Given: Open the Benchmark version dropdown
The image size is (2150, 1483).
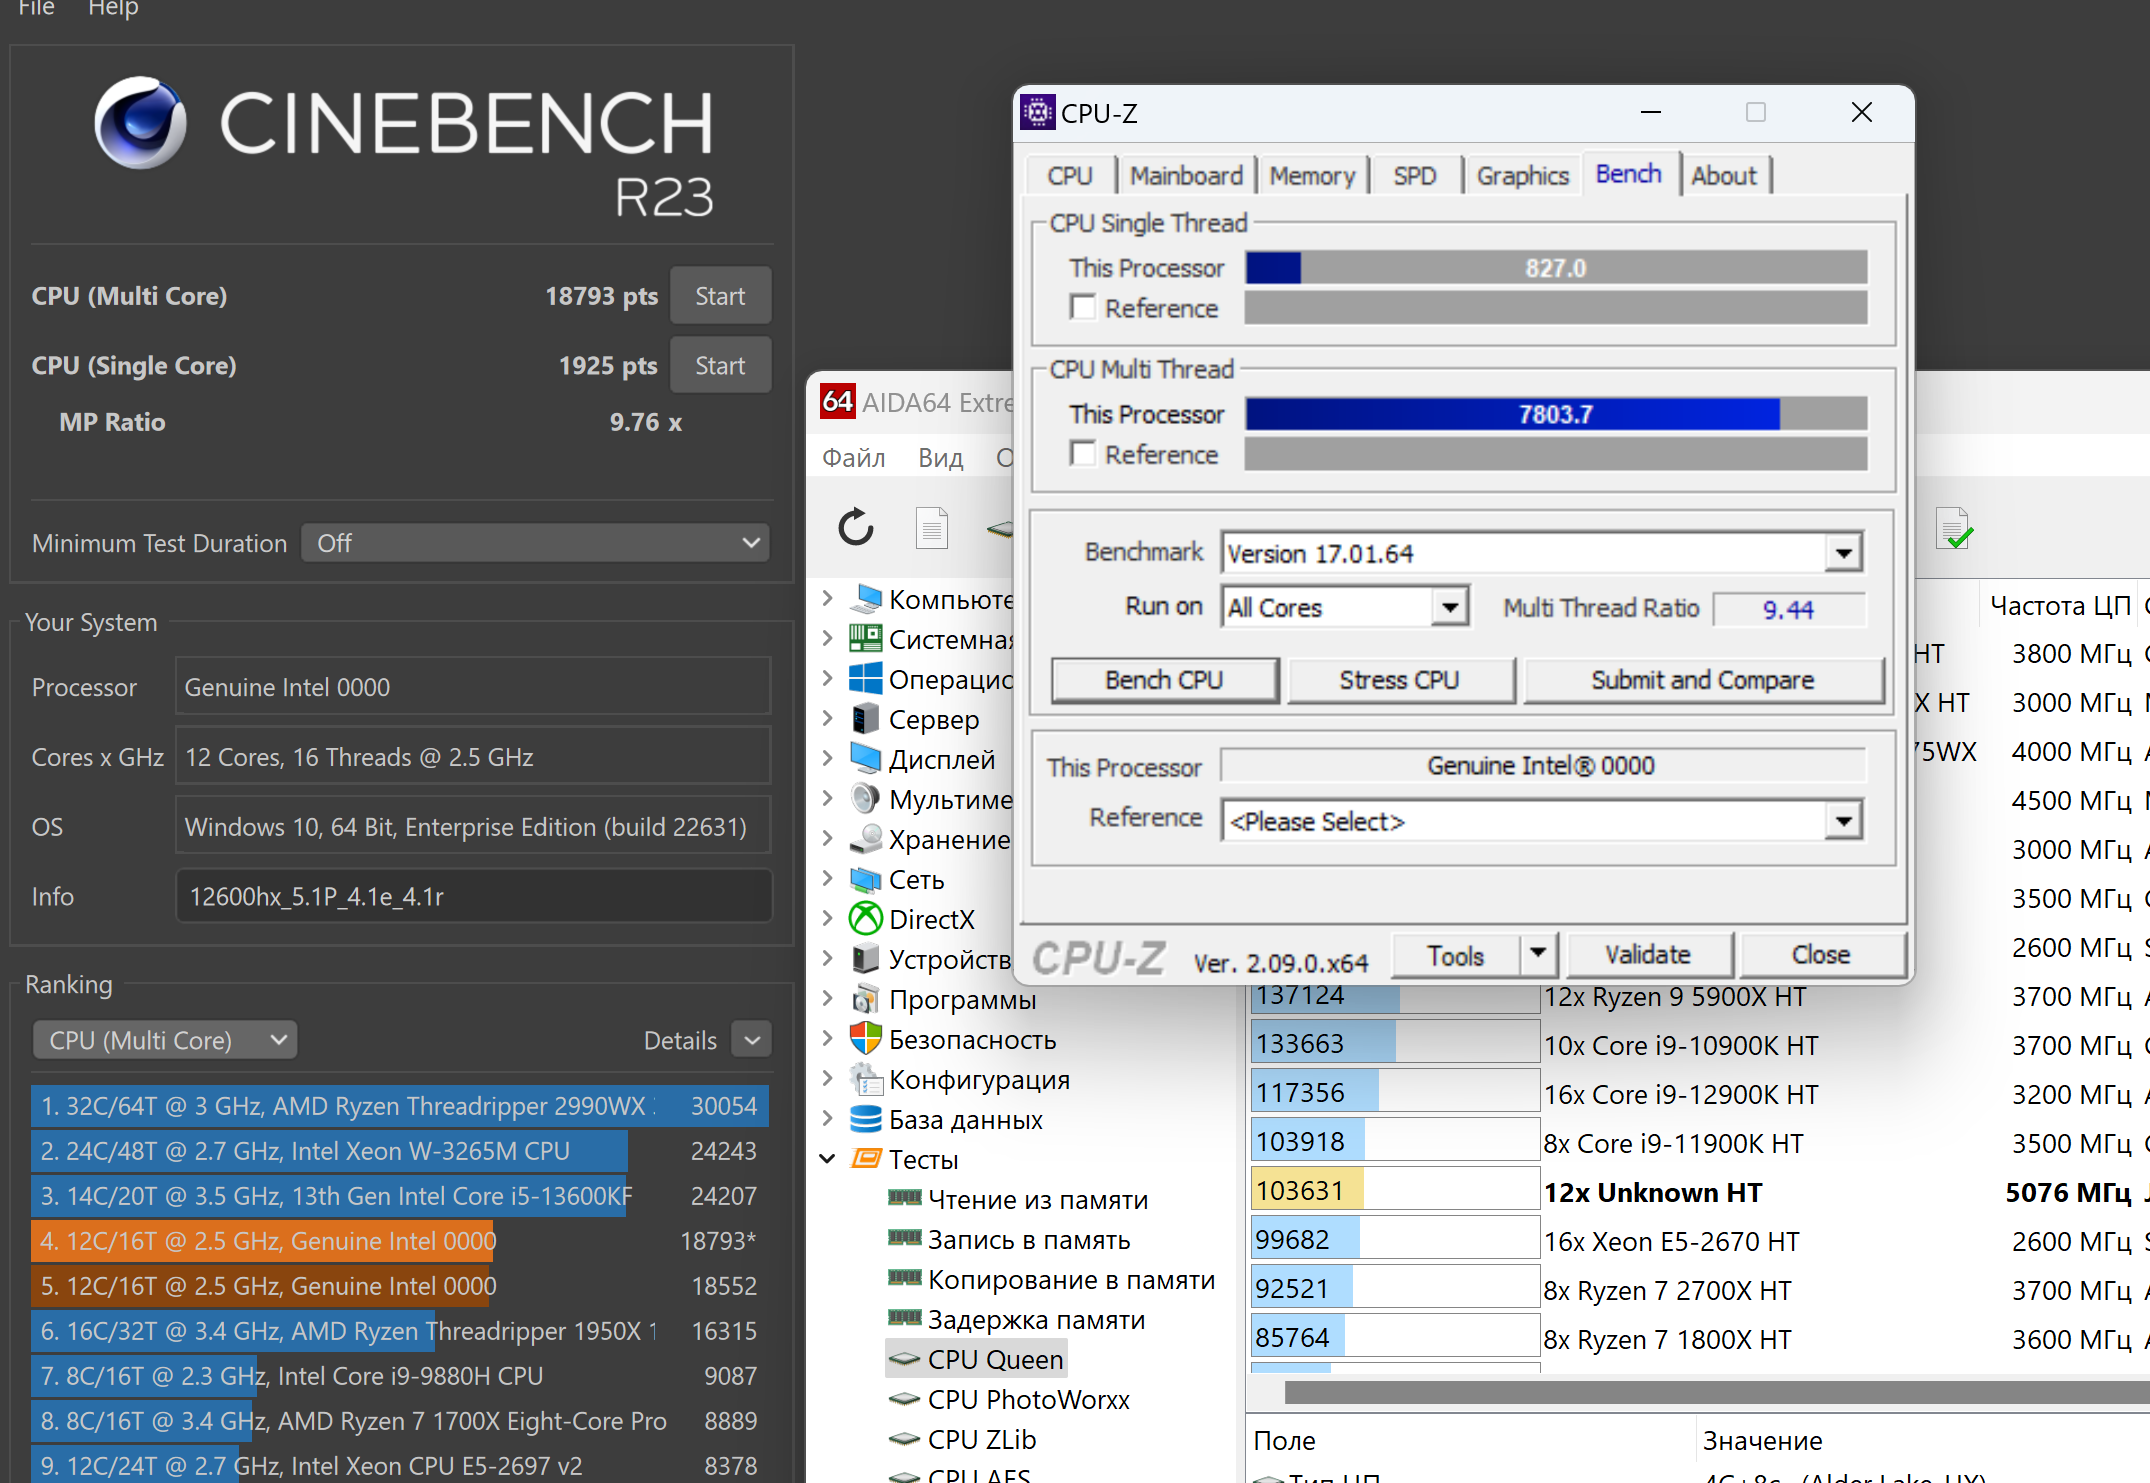Looking at the screenshot, I should pyautogui.click(x=1843, y=553).
